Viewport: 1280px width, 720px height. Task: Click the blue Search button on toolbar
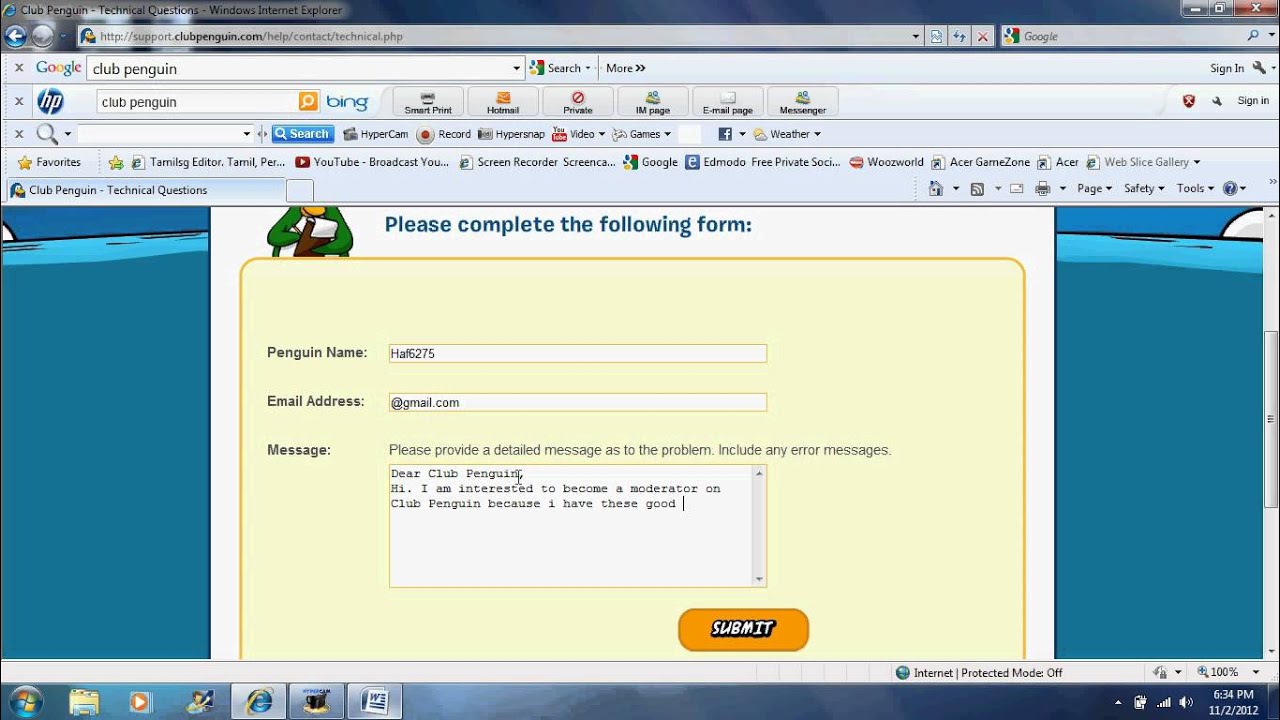pyautogui.click(x=303, y=134)
